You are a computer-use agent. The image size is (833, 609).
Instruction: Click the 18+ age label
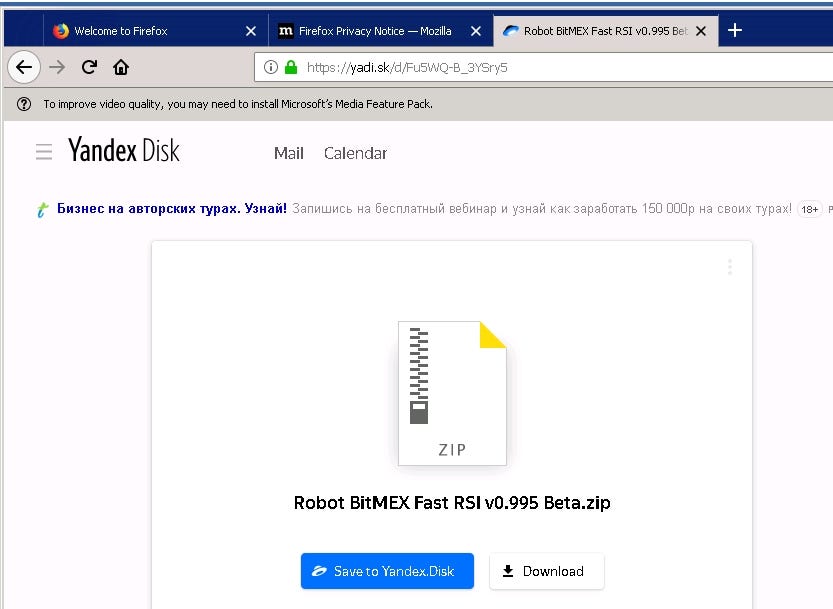pos(810,209)
